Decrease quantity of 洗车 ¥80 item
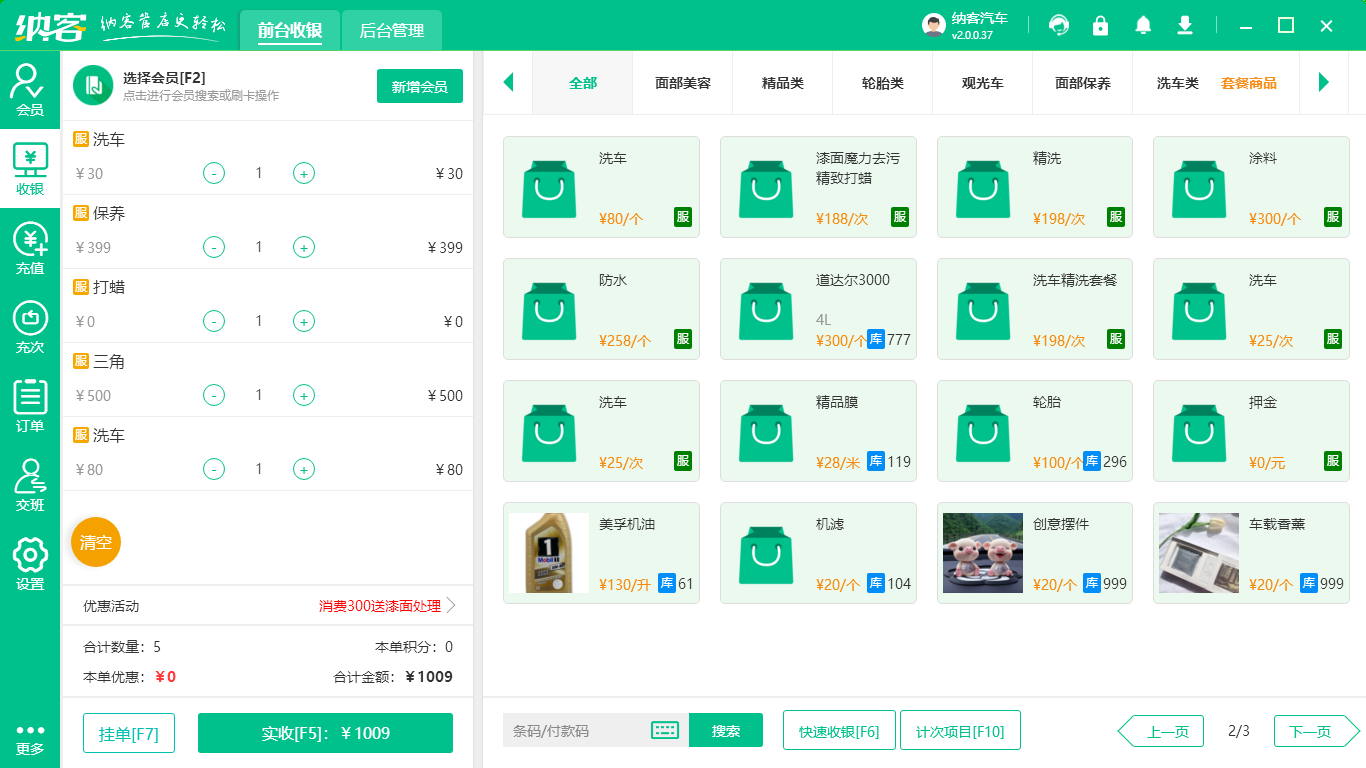 tap(214, 469)
